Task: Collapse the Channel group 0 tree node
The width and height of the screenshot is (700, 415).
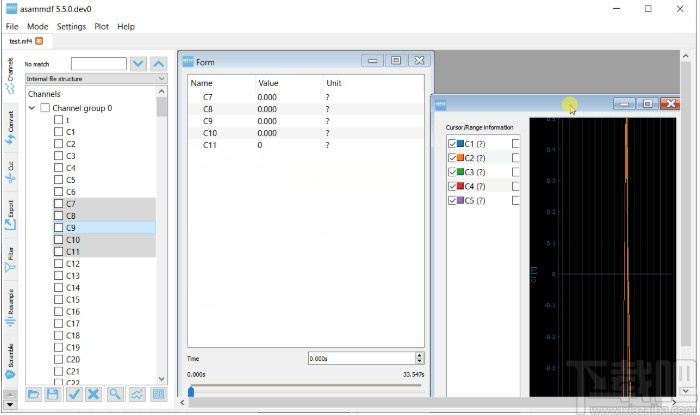Action: coord(32,108)
